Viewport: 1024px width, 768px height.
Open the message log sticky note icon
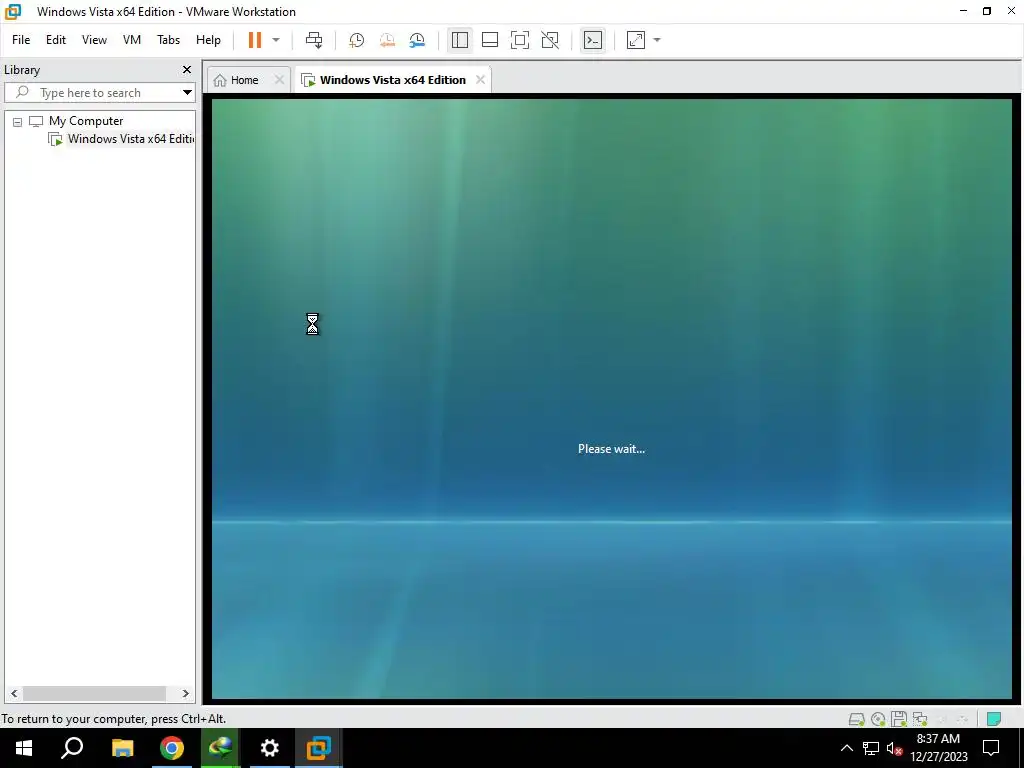point(994,719)
